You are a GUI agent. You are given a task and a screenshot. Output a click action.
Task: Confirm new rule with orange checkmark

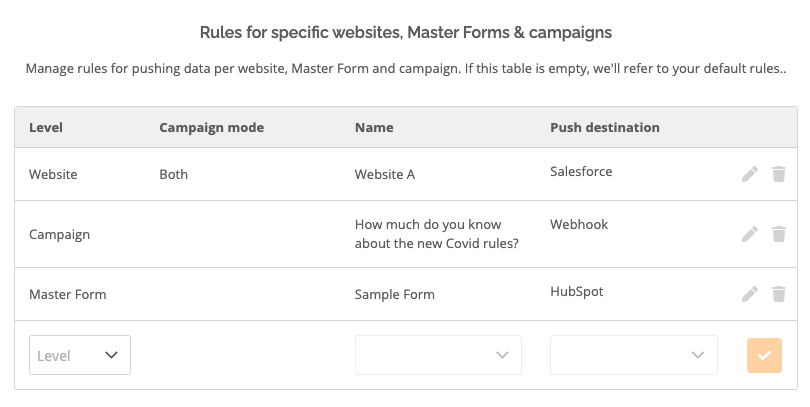click(764, 355)
